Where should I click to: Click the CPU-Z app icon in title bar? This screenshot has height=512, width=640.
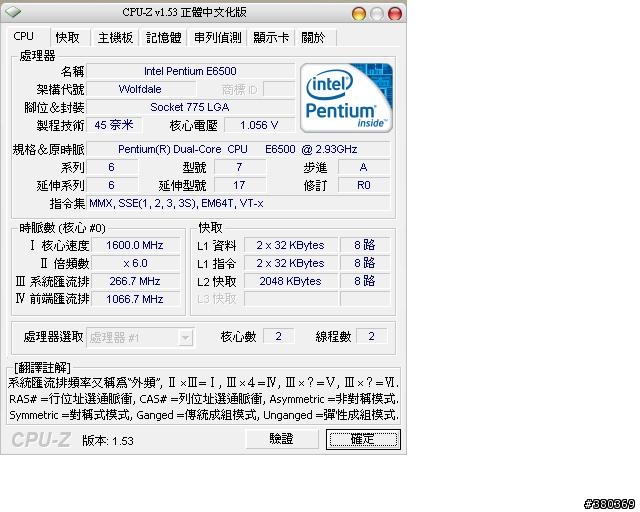click(13, 12)
